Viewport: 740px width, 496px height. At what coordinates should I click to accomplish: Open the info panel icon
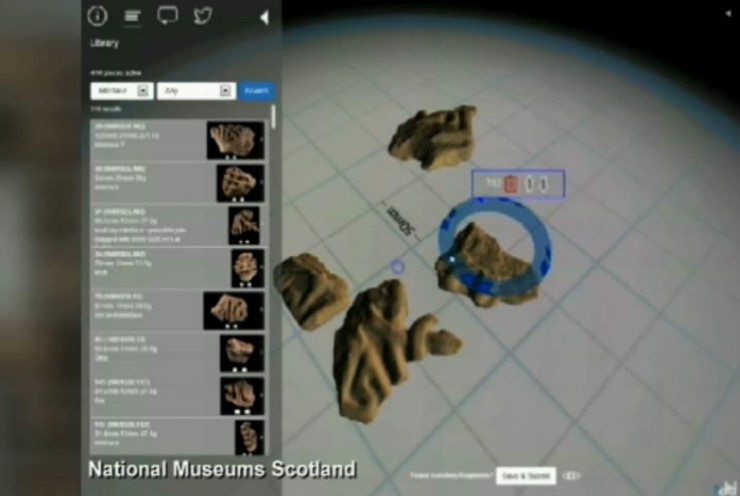[x=97, y=16]
